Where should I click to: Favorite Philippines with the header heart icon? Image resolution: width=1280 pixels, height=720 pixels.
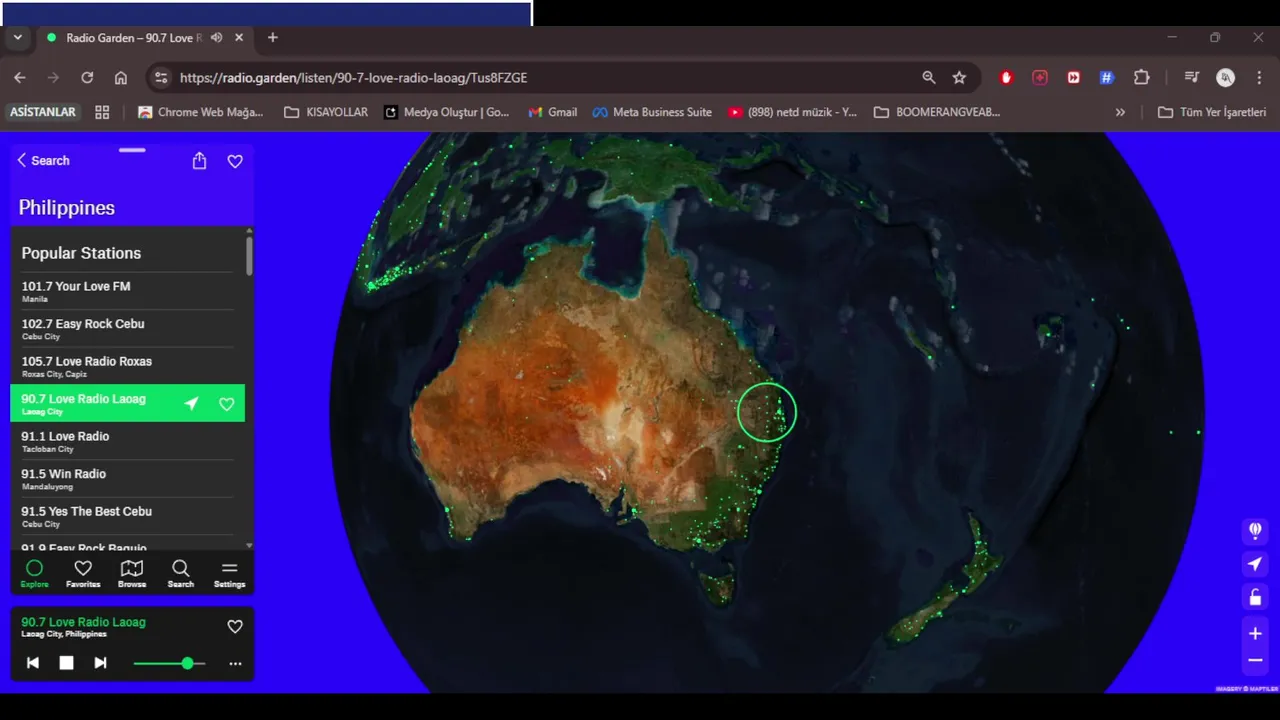click(235, 161)
